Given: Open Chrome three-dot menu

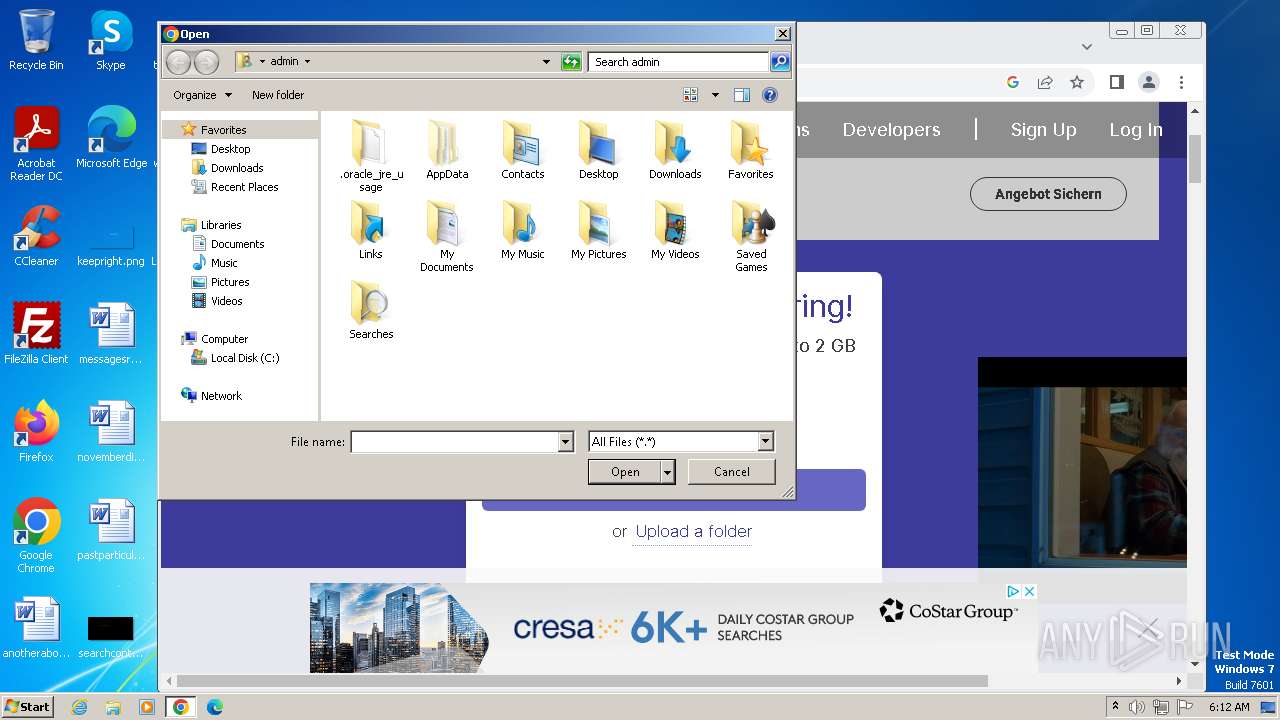Looking at the screenshot, I should point(1181,82).
